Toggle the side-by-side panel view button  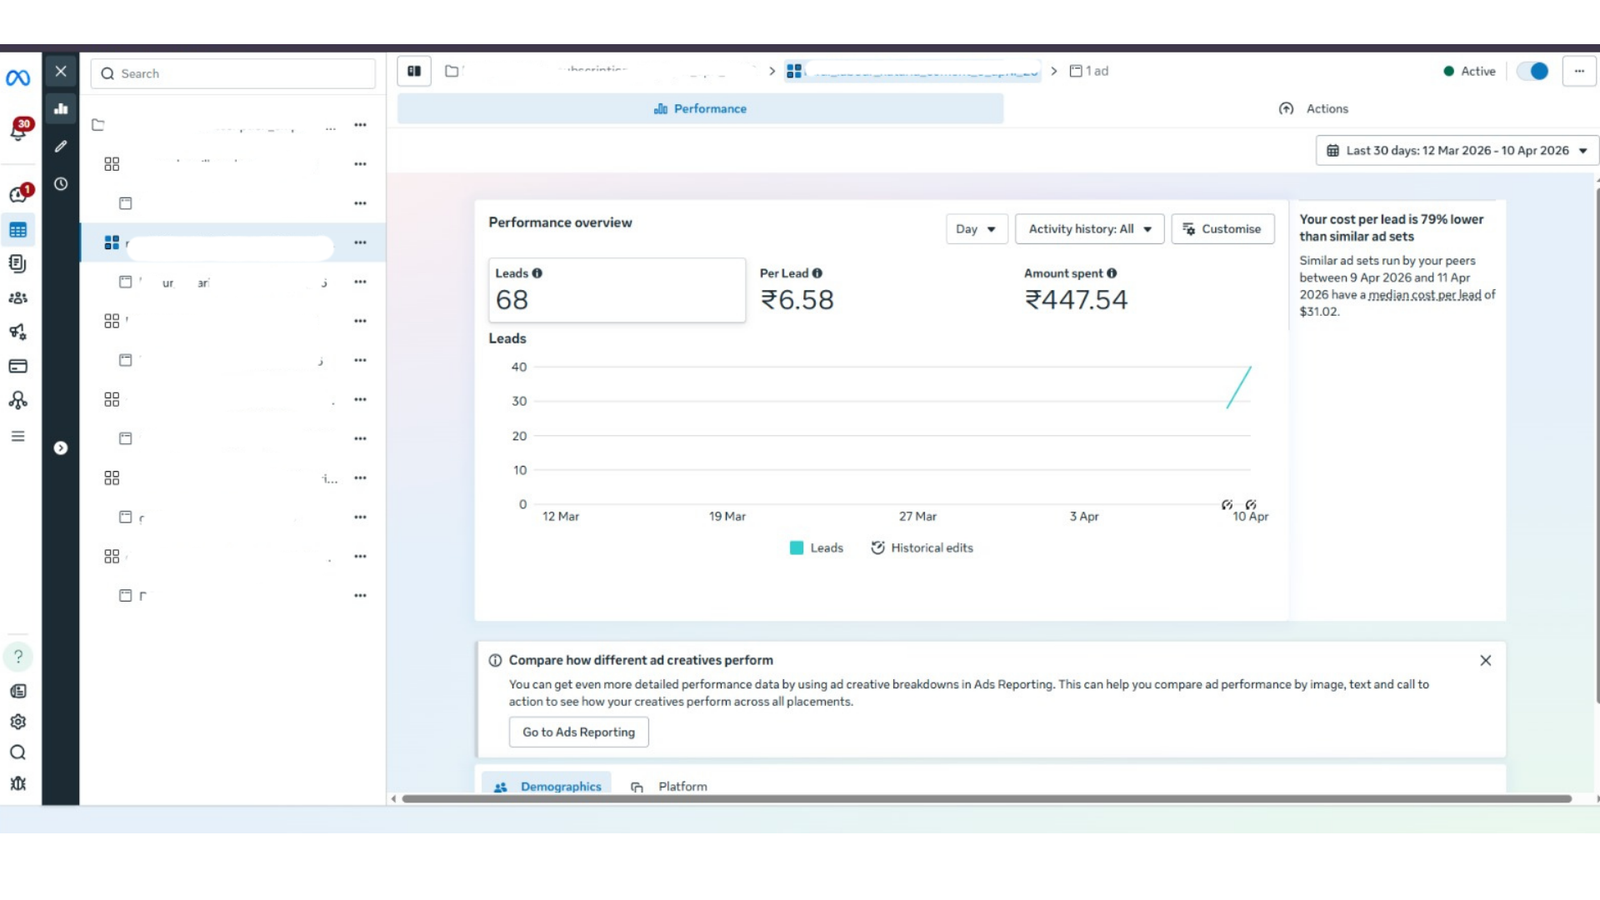click(x=414, y=71)
